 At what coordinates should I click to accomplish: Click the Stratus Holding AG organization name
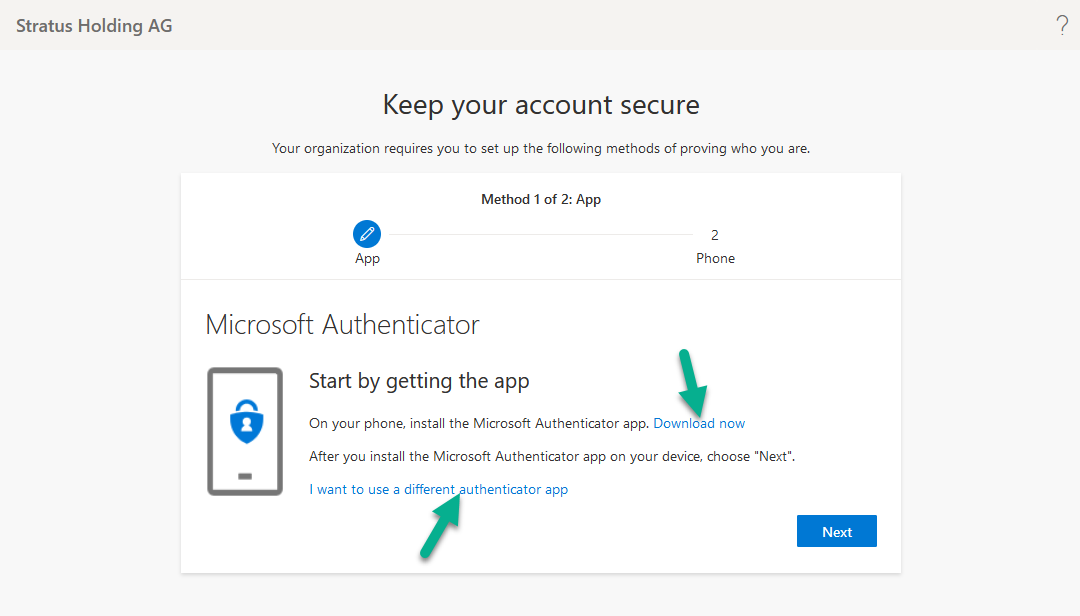pyautogui.click(x=94, y=26)
